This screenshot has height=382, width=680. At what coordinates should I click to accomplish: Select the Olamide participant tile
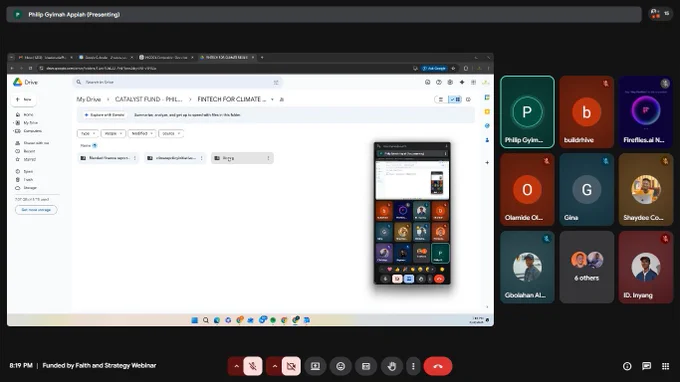click(527, 189)
